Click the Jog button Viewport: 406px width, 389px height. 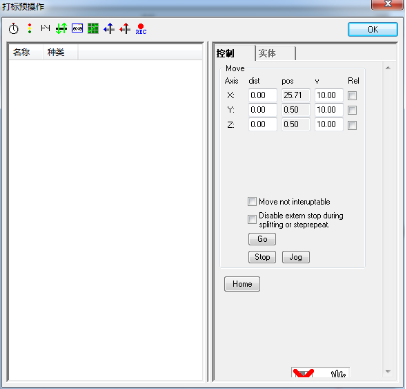(x=296, y=257)
